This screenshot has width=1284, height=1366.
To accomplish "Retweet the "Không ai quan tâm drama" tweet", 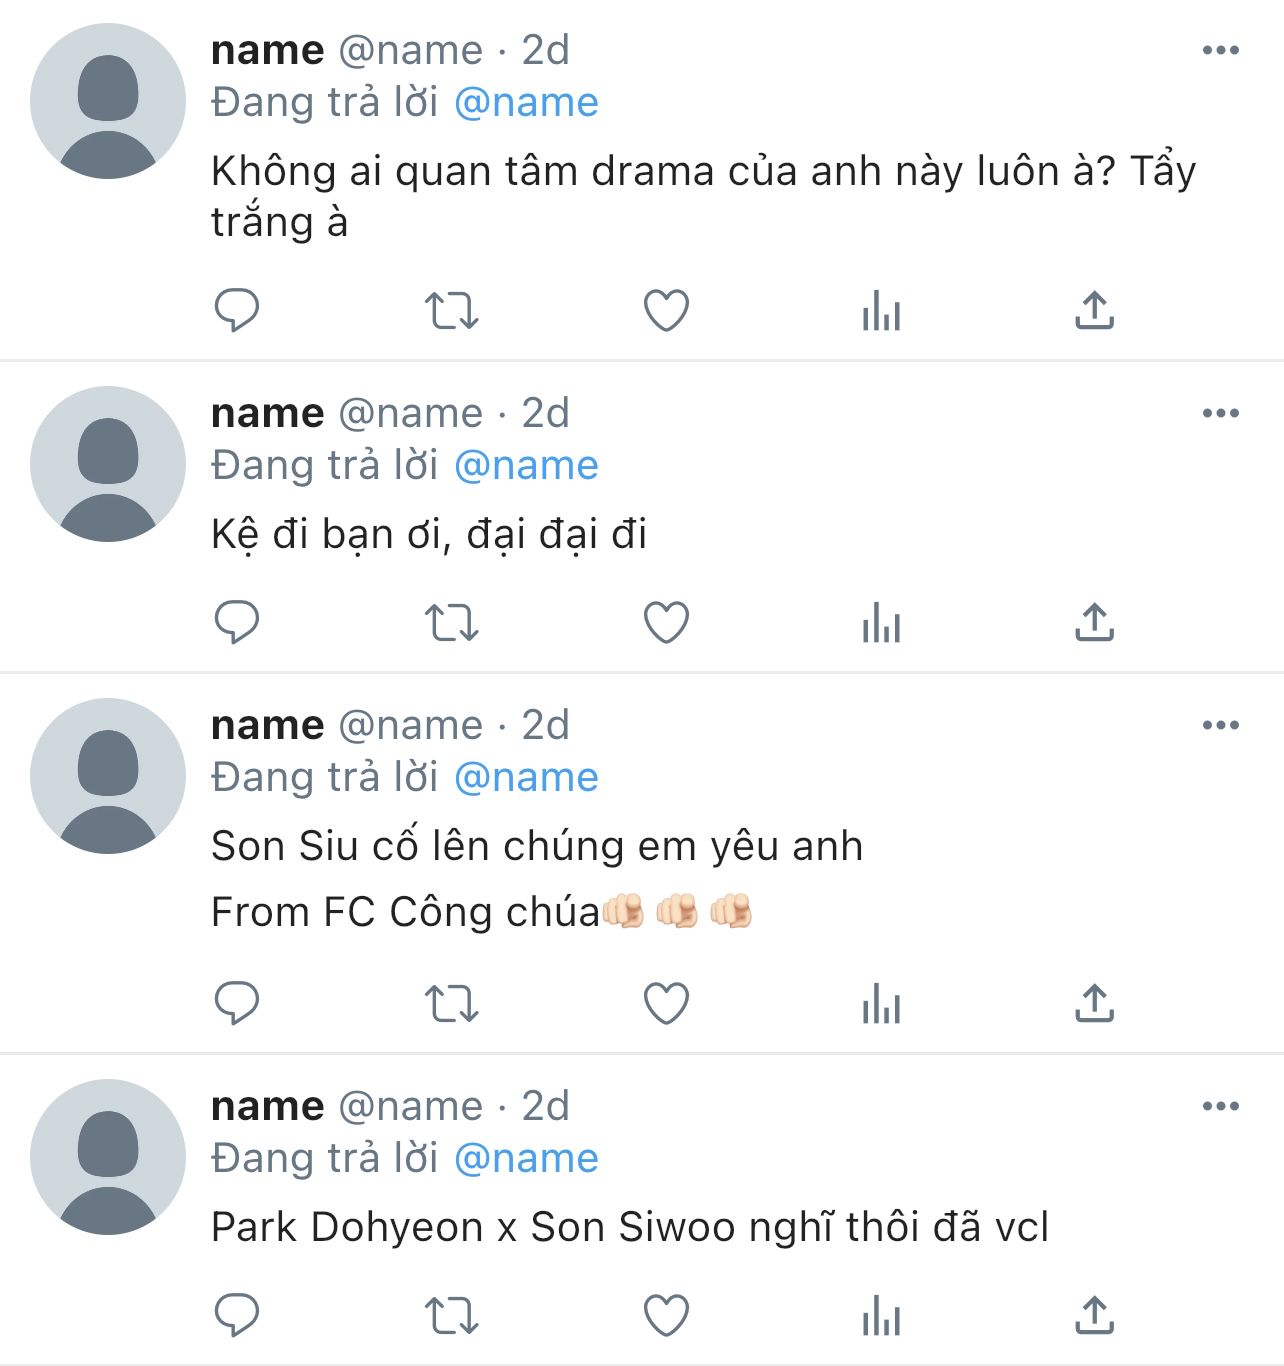I will (x=452, y=311).
